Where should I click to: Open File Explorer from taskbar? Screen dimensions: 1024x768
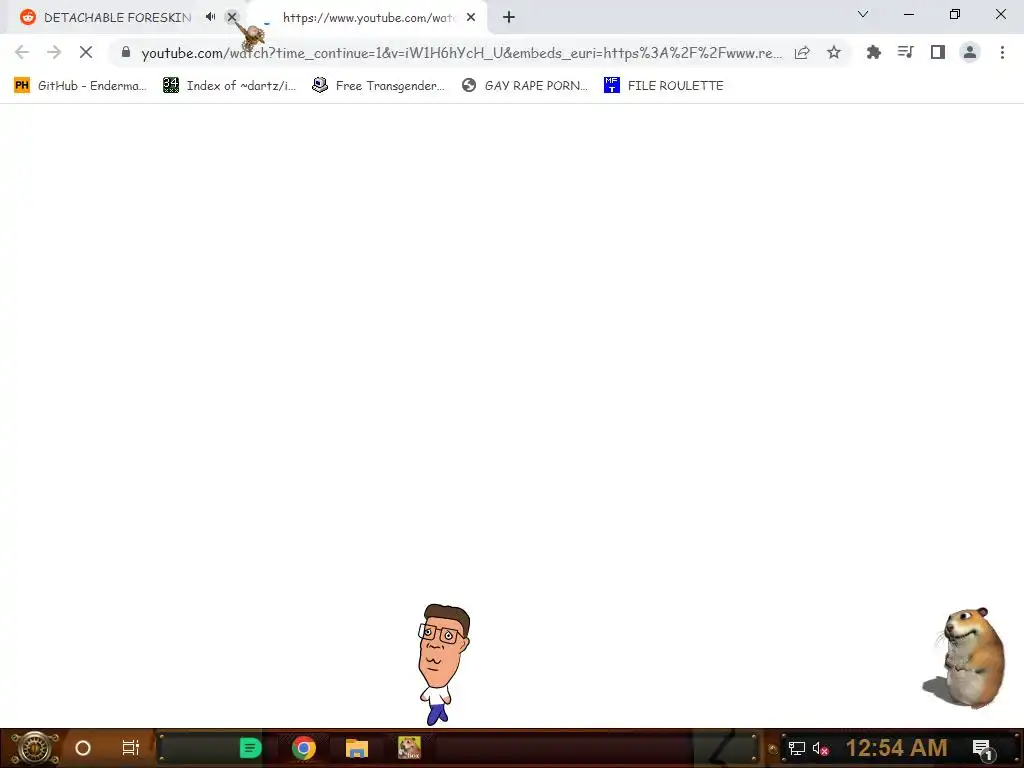(x=357, y=748)
